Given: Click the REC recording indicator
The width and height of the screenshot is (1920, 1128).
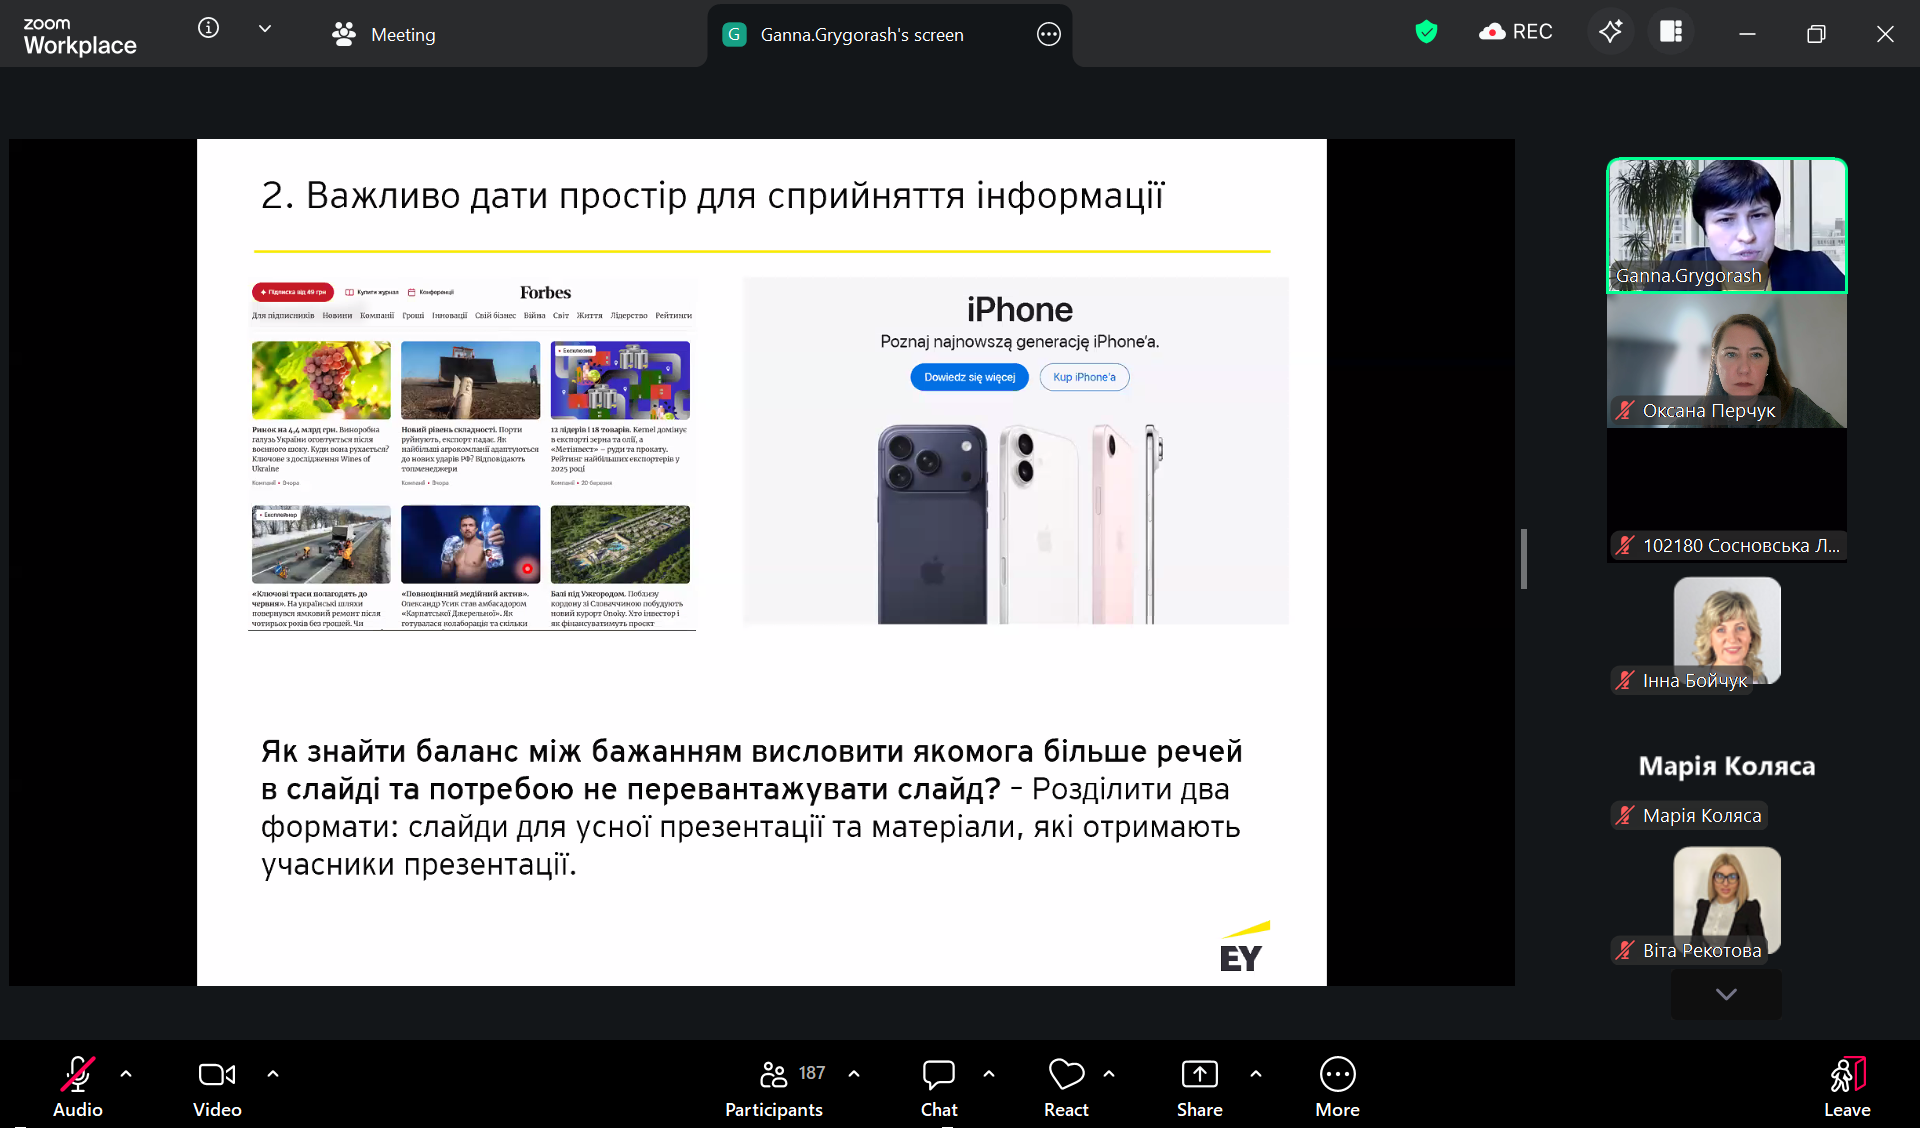Looking at the screenshot, I should tap(1515, 32).
